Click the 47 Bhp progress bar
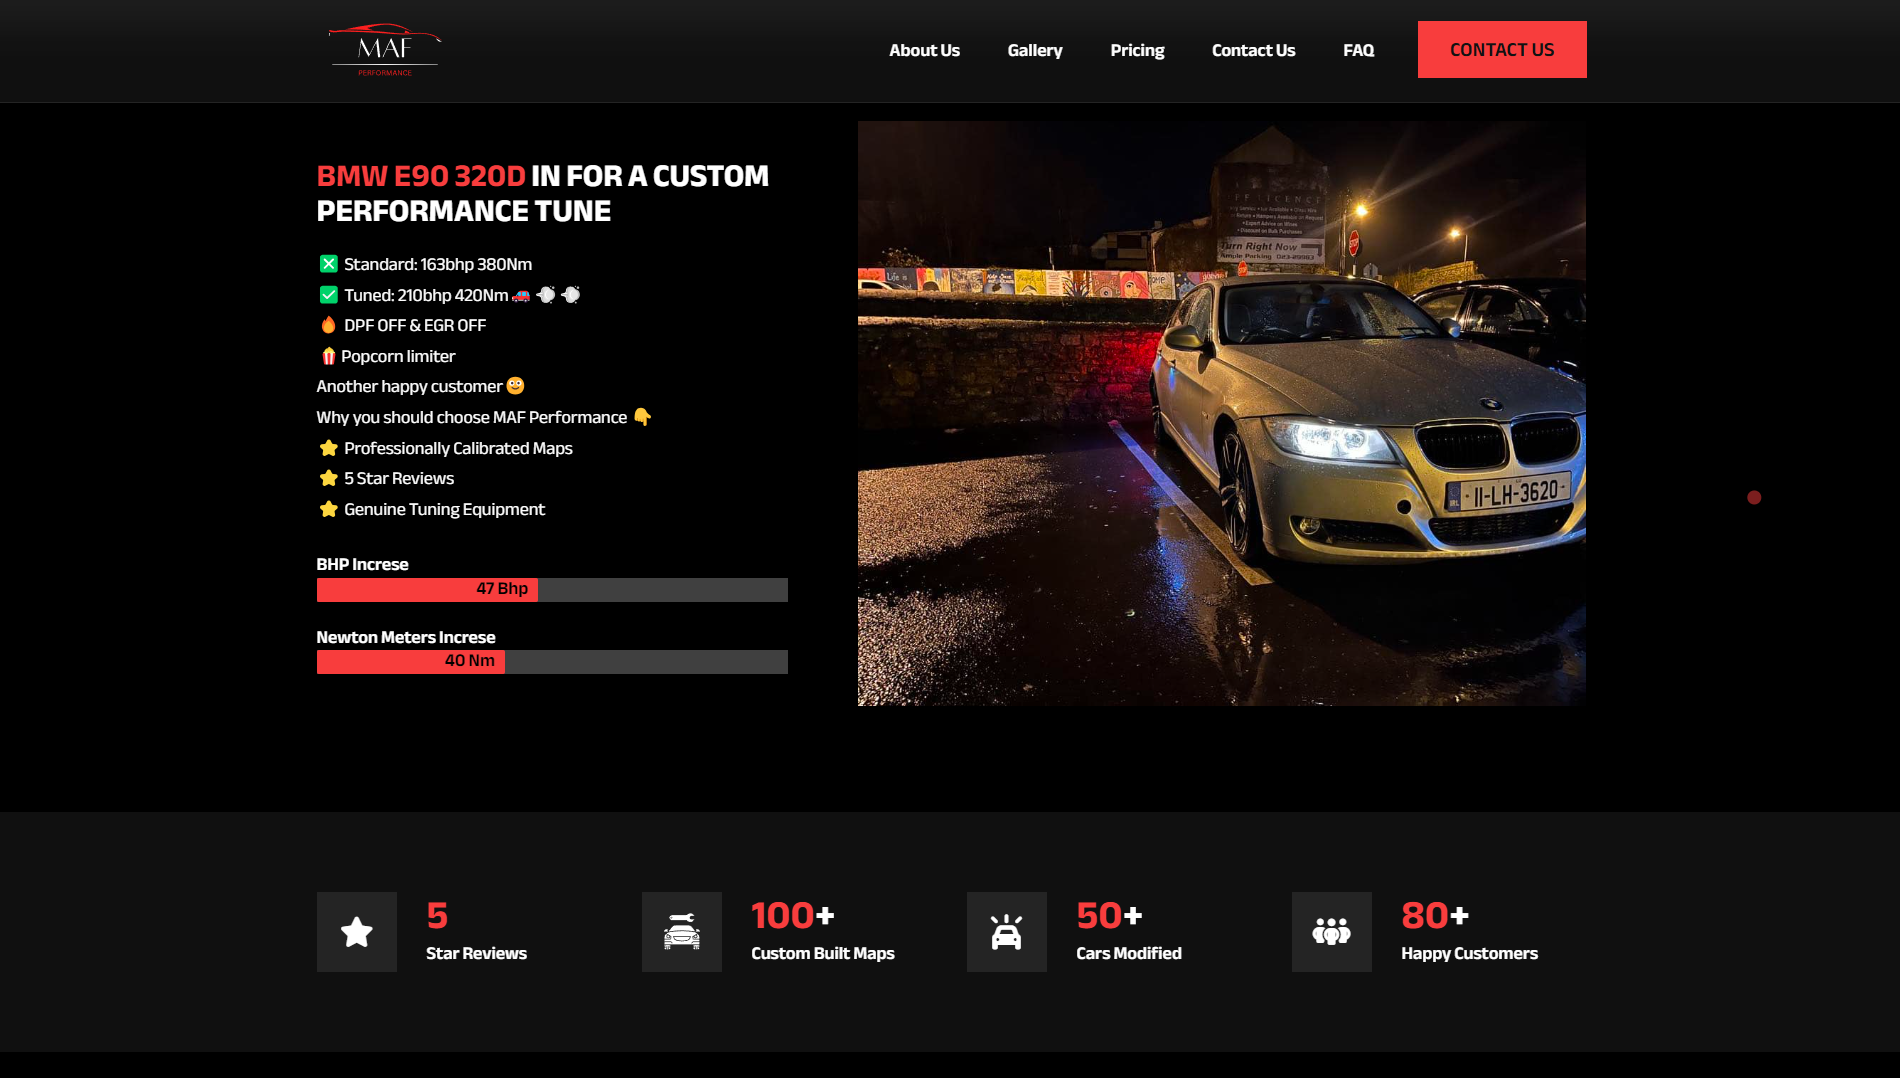This screenshot has height=1078, width=1900. [552, 590]
